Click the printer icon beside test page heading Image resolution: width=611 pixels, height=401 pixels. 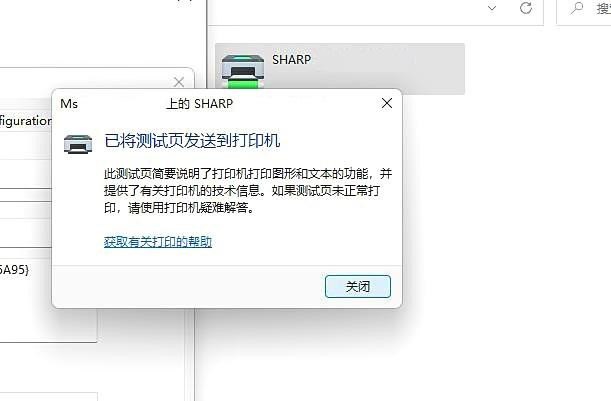(x=78, y=143)
